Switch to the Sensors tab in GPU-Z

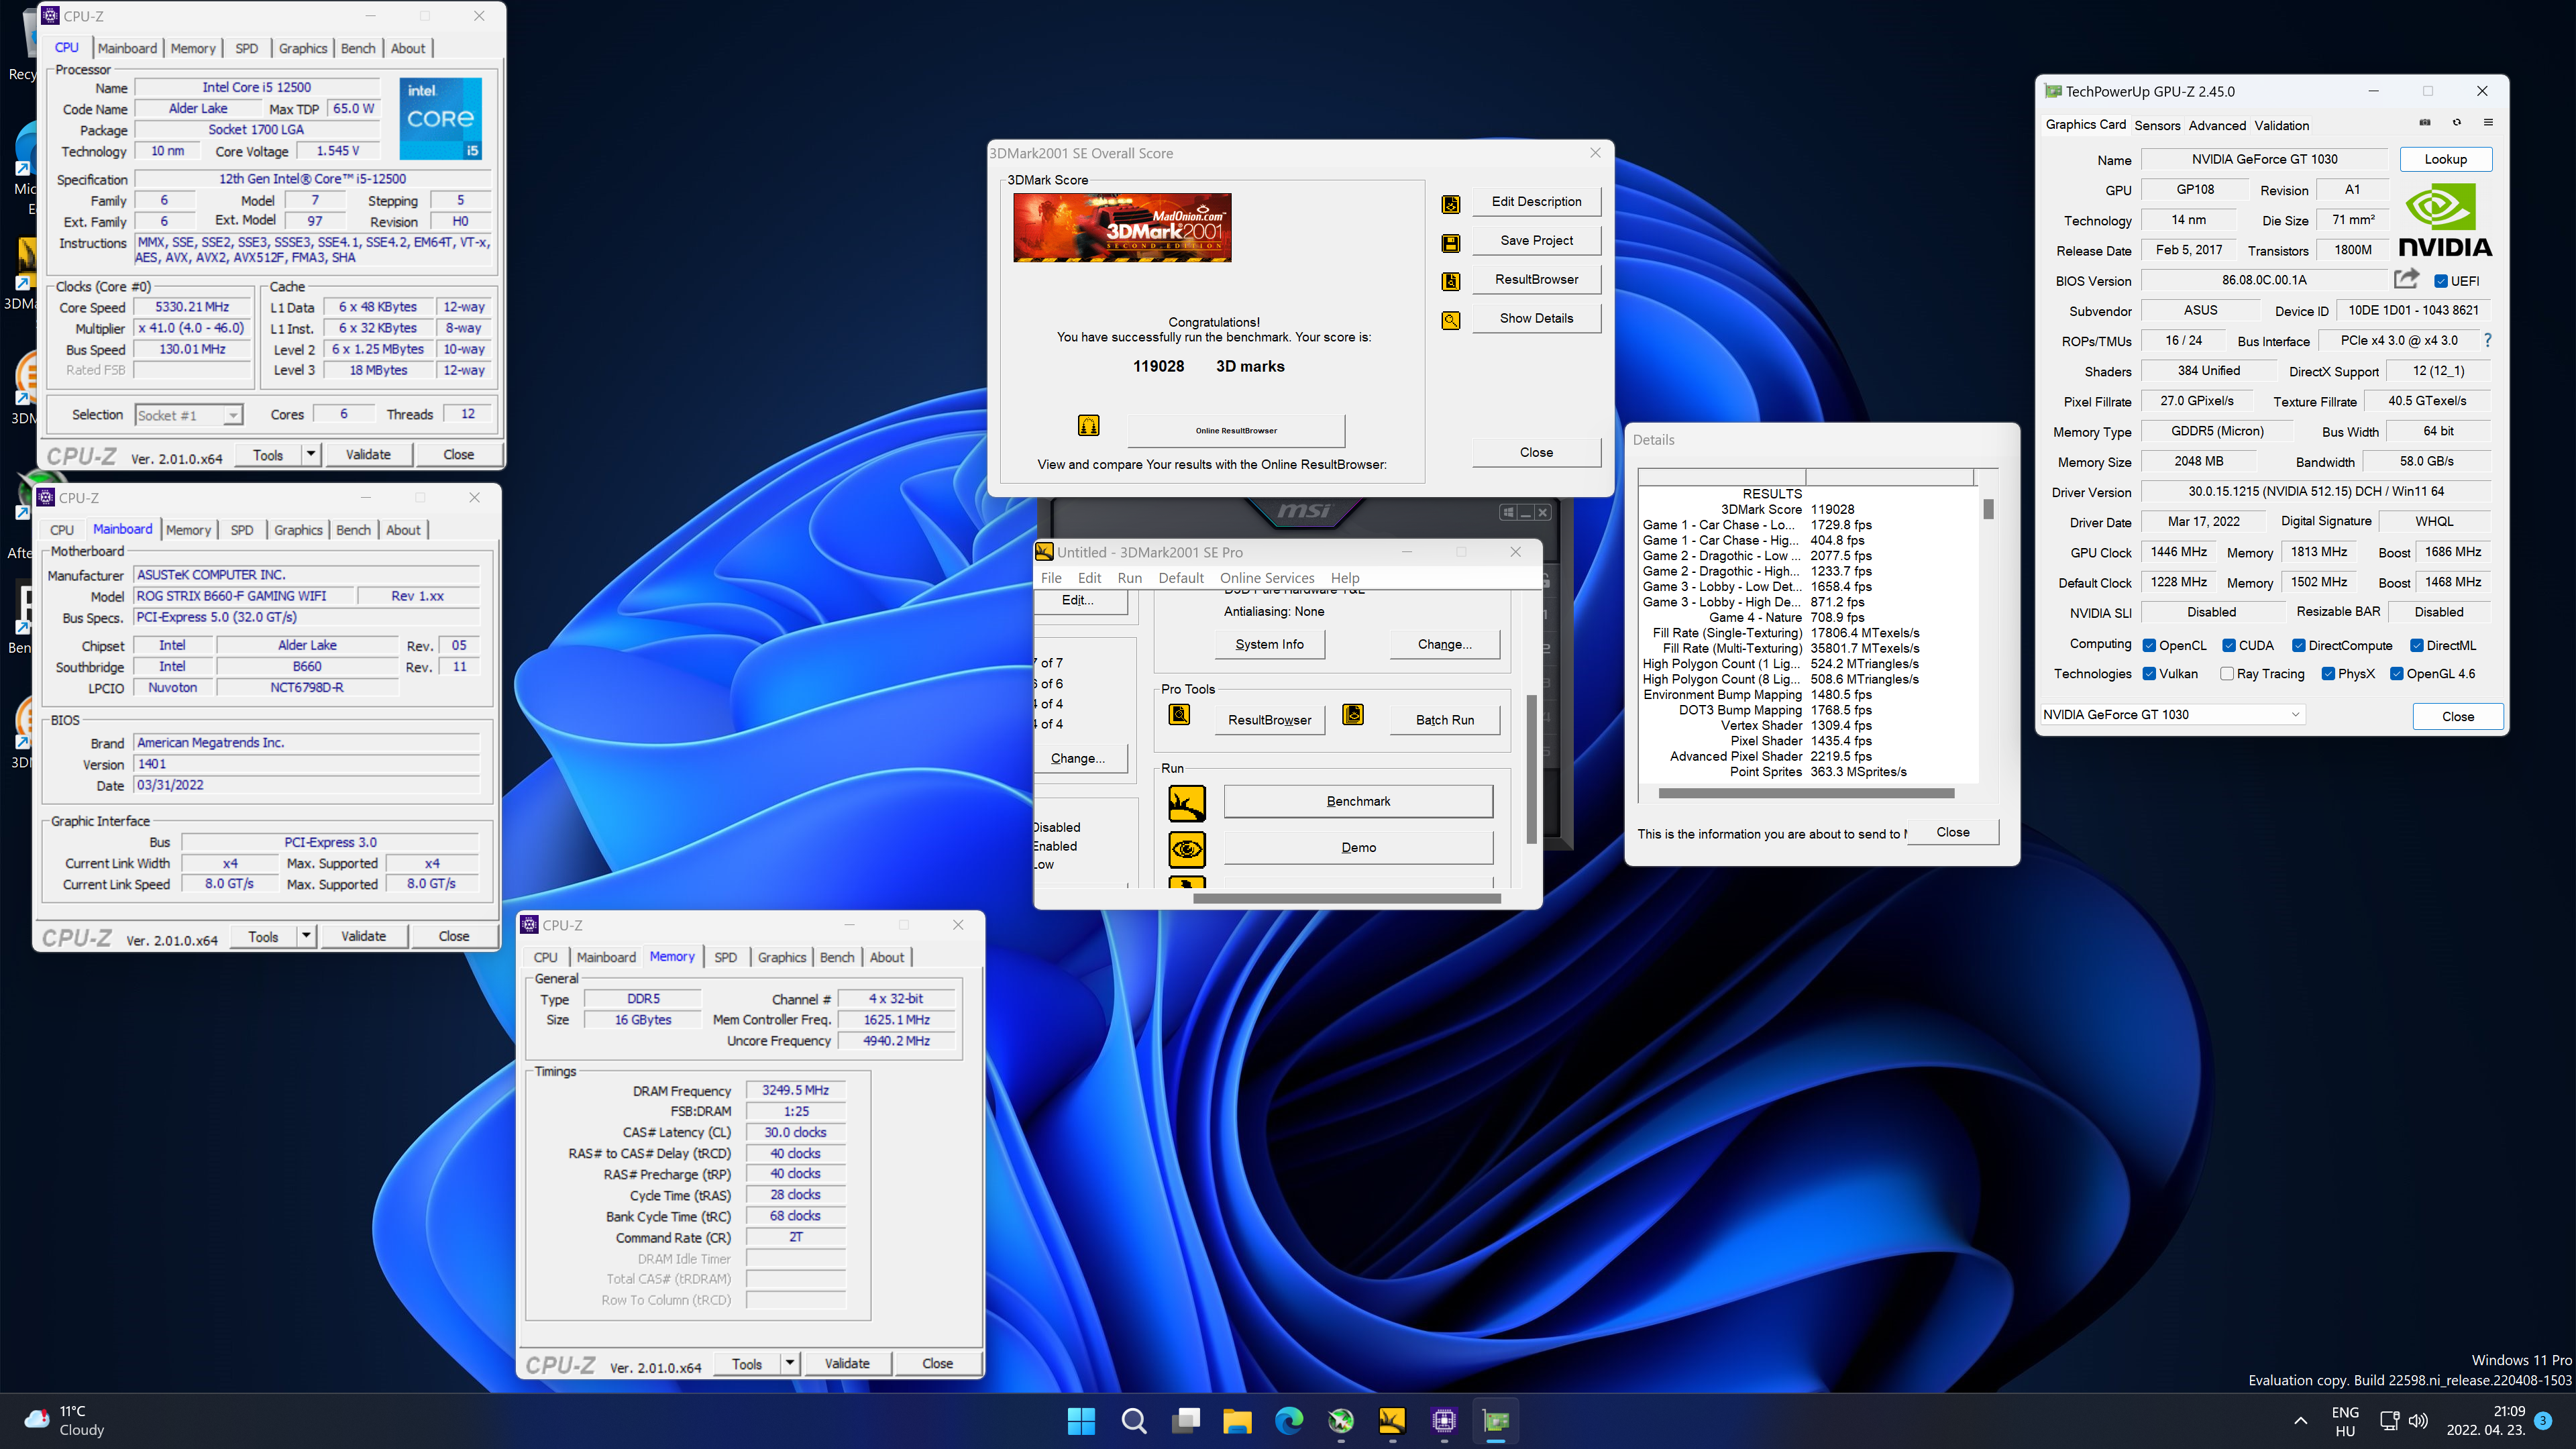tap(2157, 125)
